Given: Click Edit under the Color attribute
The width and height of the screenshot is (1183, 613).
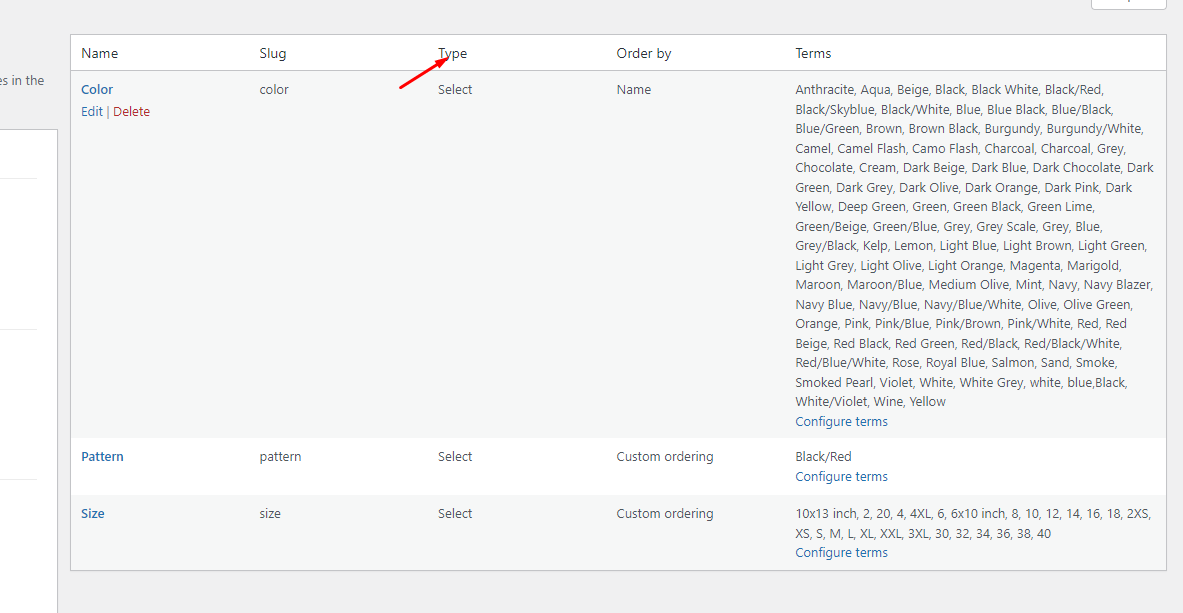Looking at the screenshot, I should tap(91, 112).
